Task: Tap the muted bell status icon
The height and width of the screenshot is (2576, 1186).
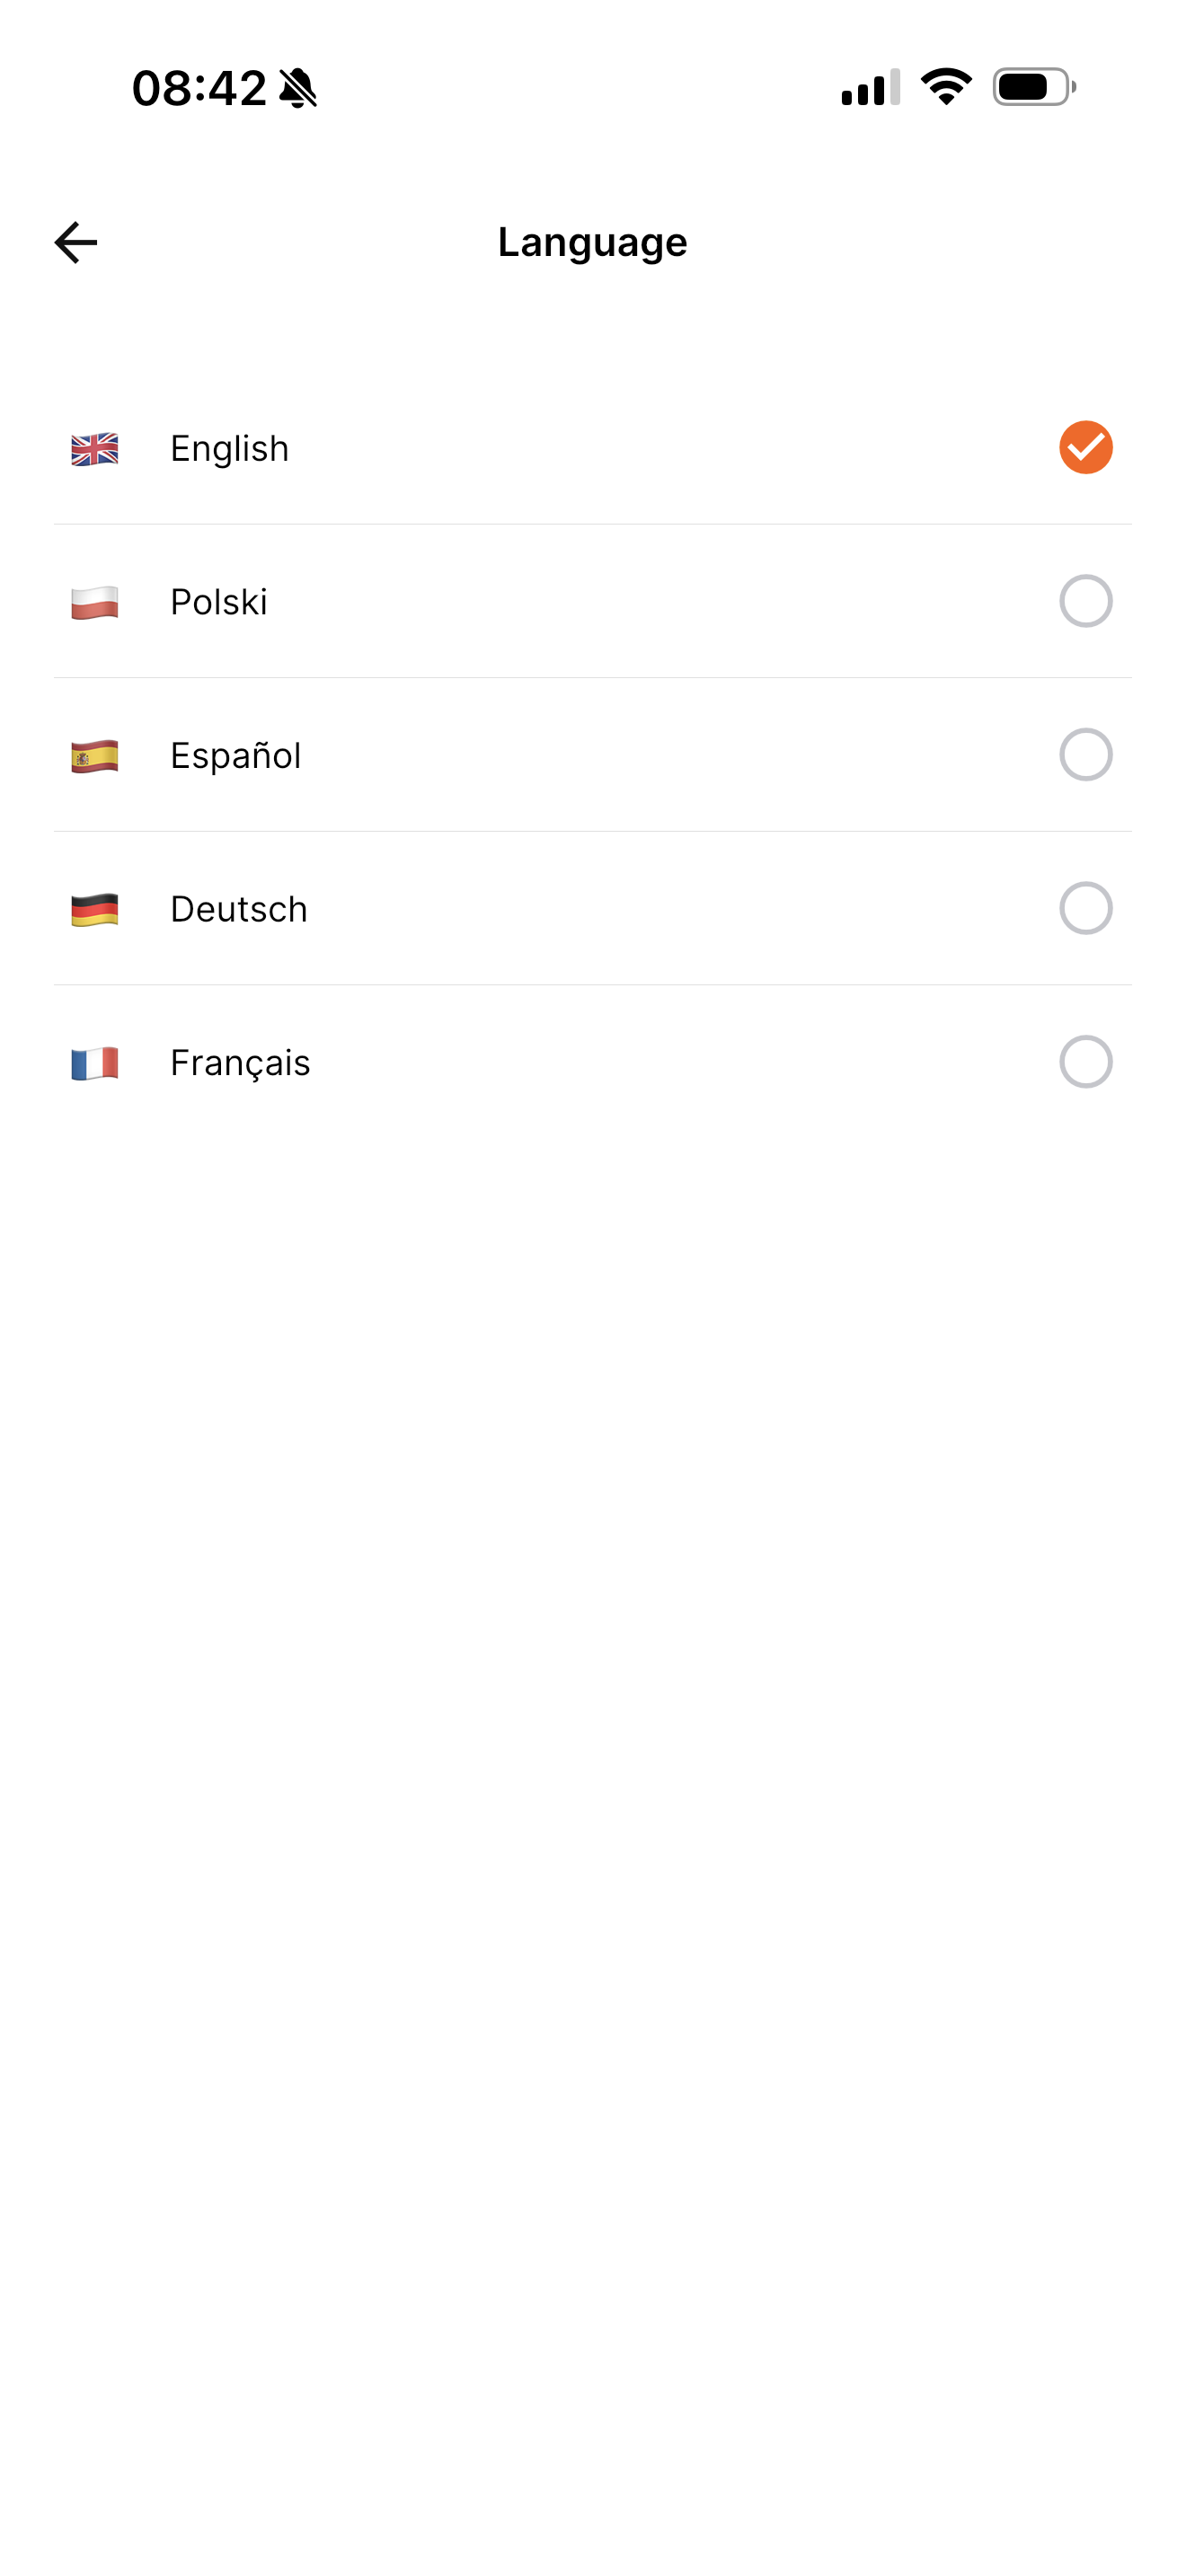Action: pos(298,88)
